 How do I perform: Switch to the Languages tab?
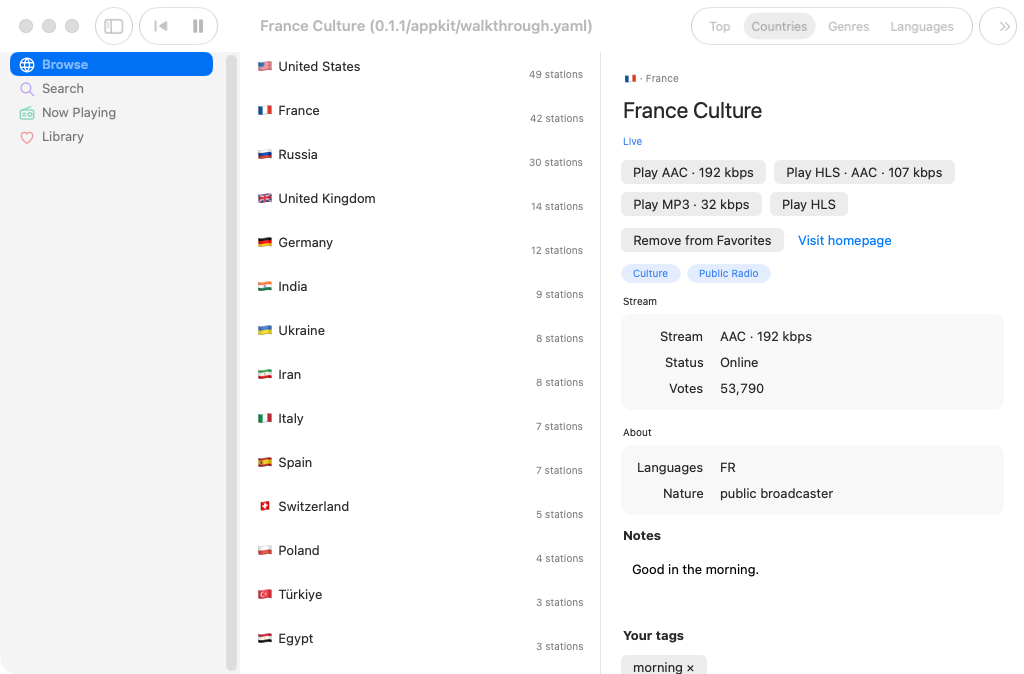(x=921, y=27)
